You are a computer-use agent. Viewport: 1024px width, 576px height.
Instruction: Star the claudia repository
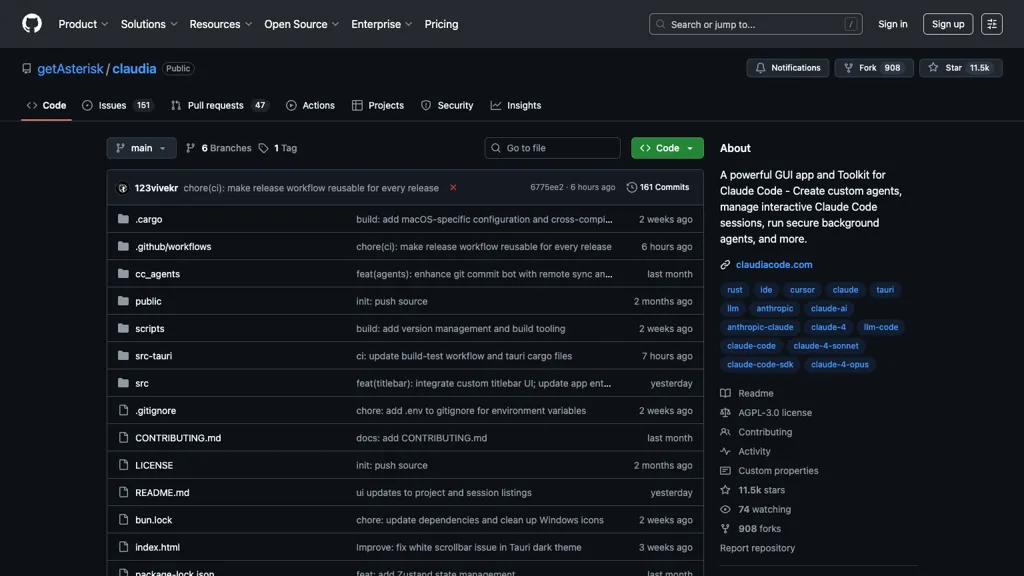point(960,68)
